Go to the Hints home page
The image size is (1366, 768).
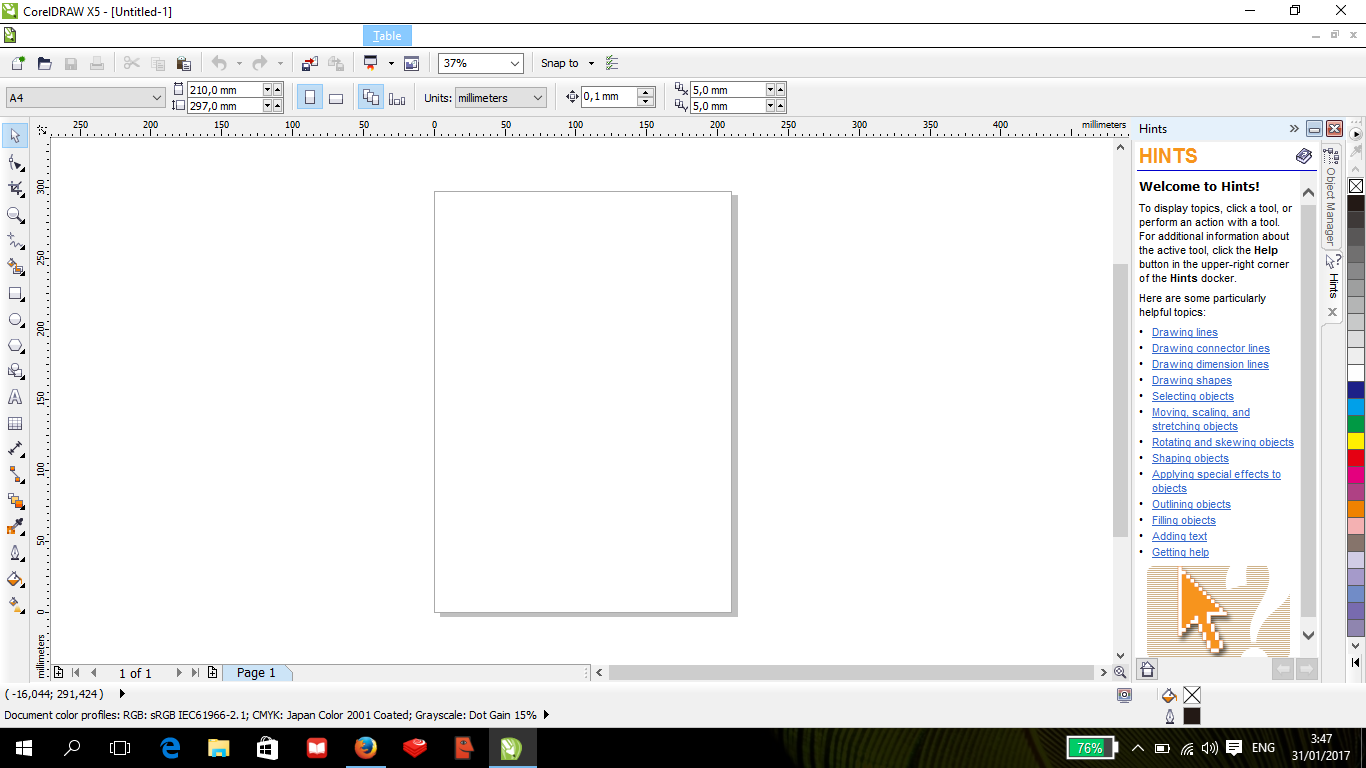[x=1147, y=669]
